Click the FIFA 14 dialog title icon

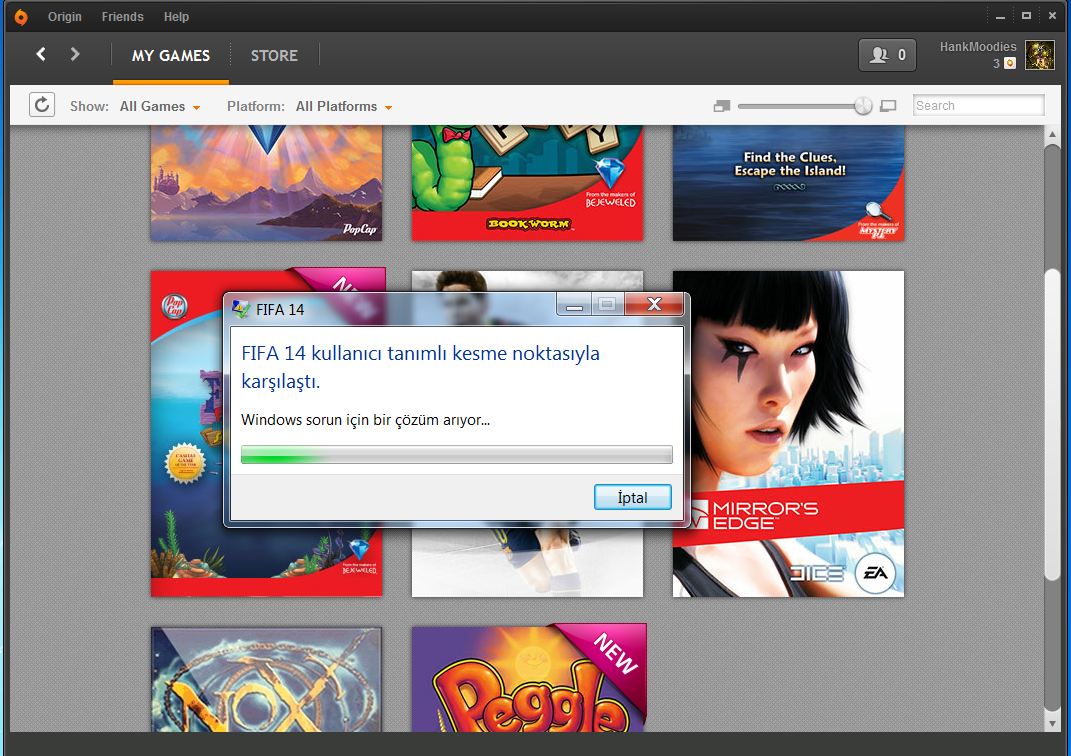pos(240,309)
